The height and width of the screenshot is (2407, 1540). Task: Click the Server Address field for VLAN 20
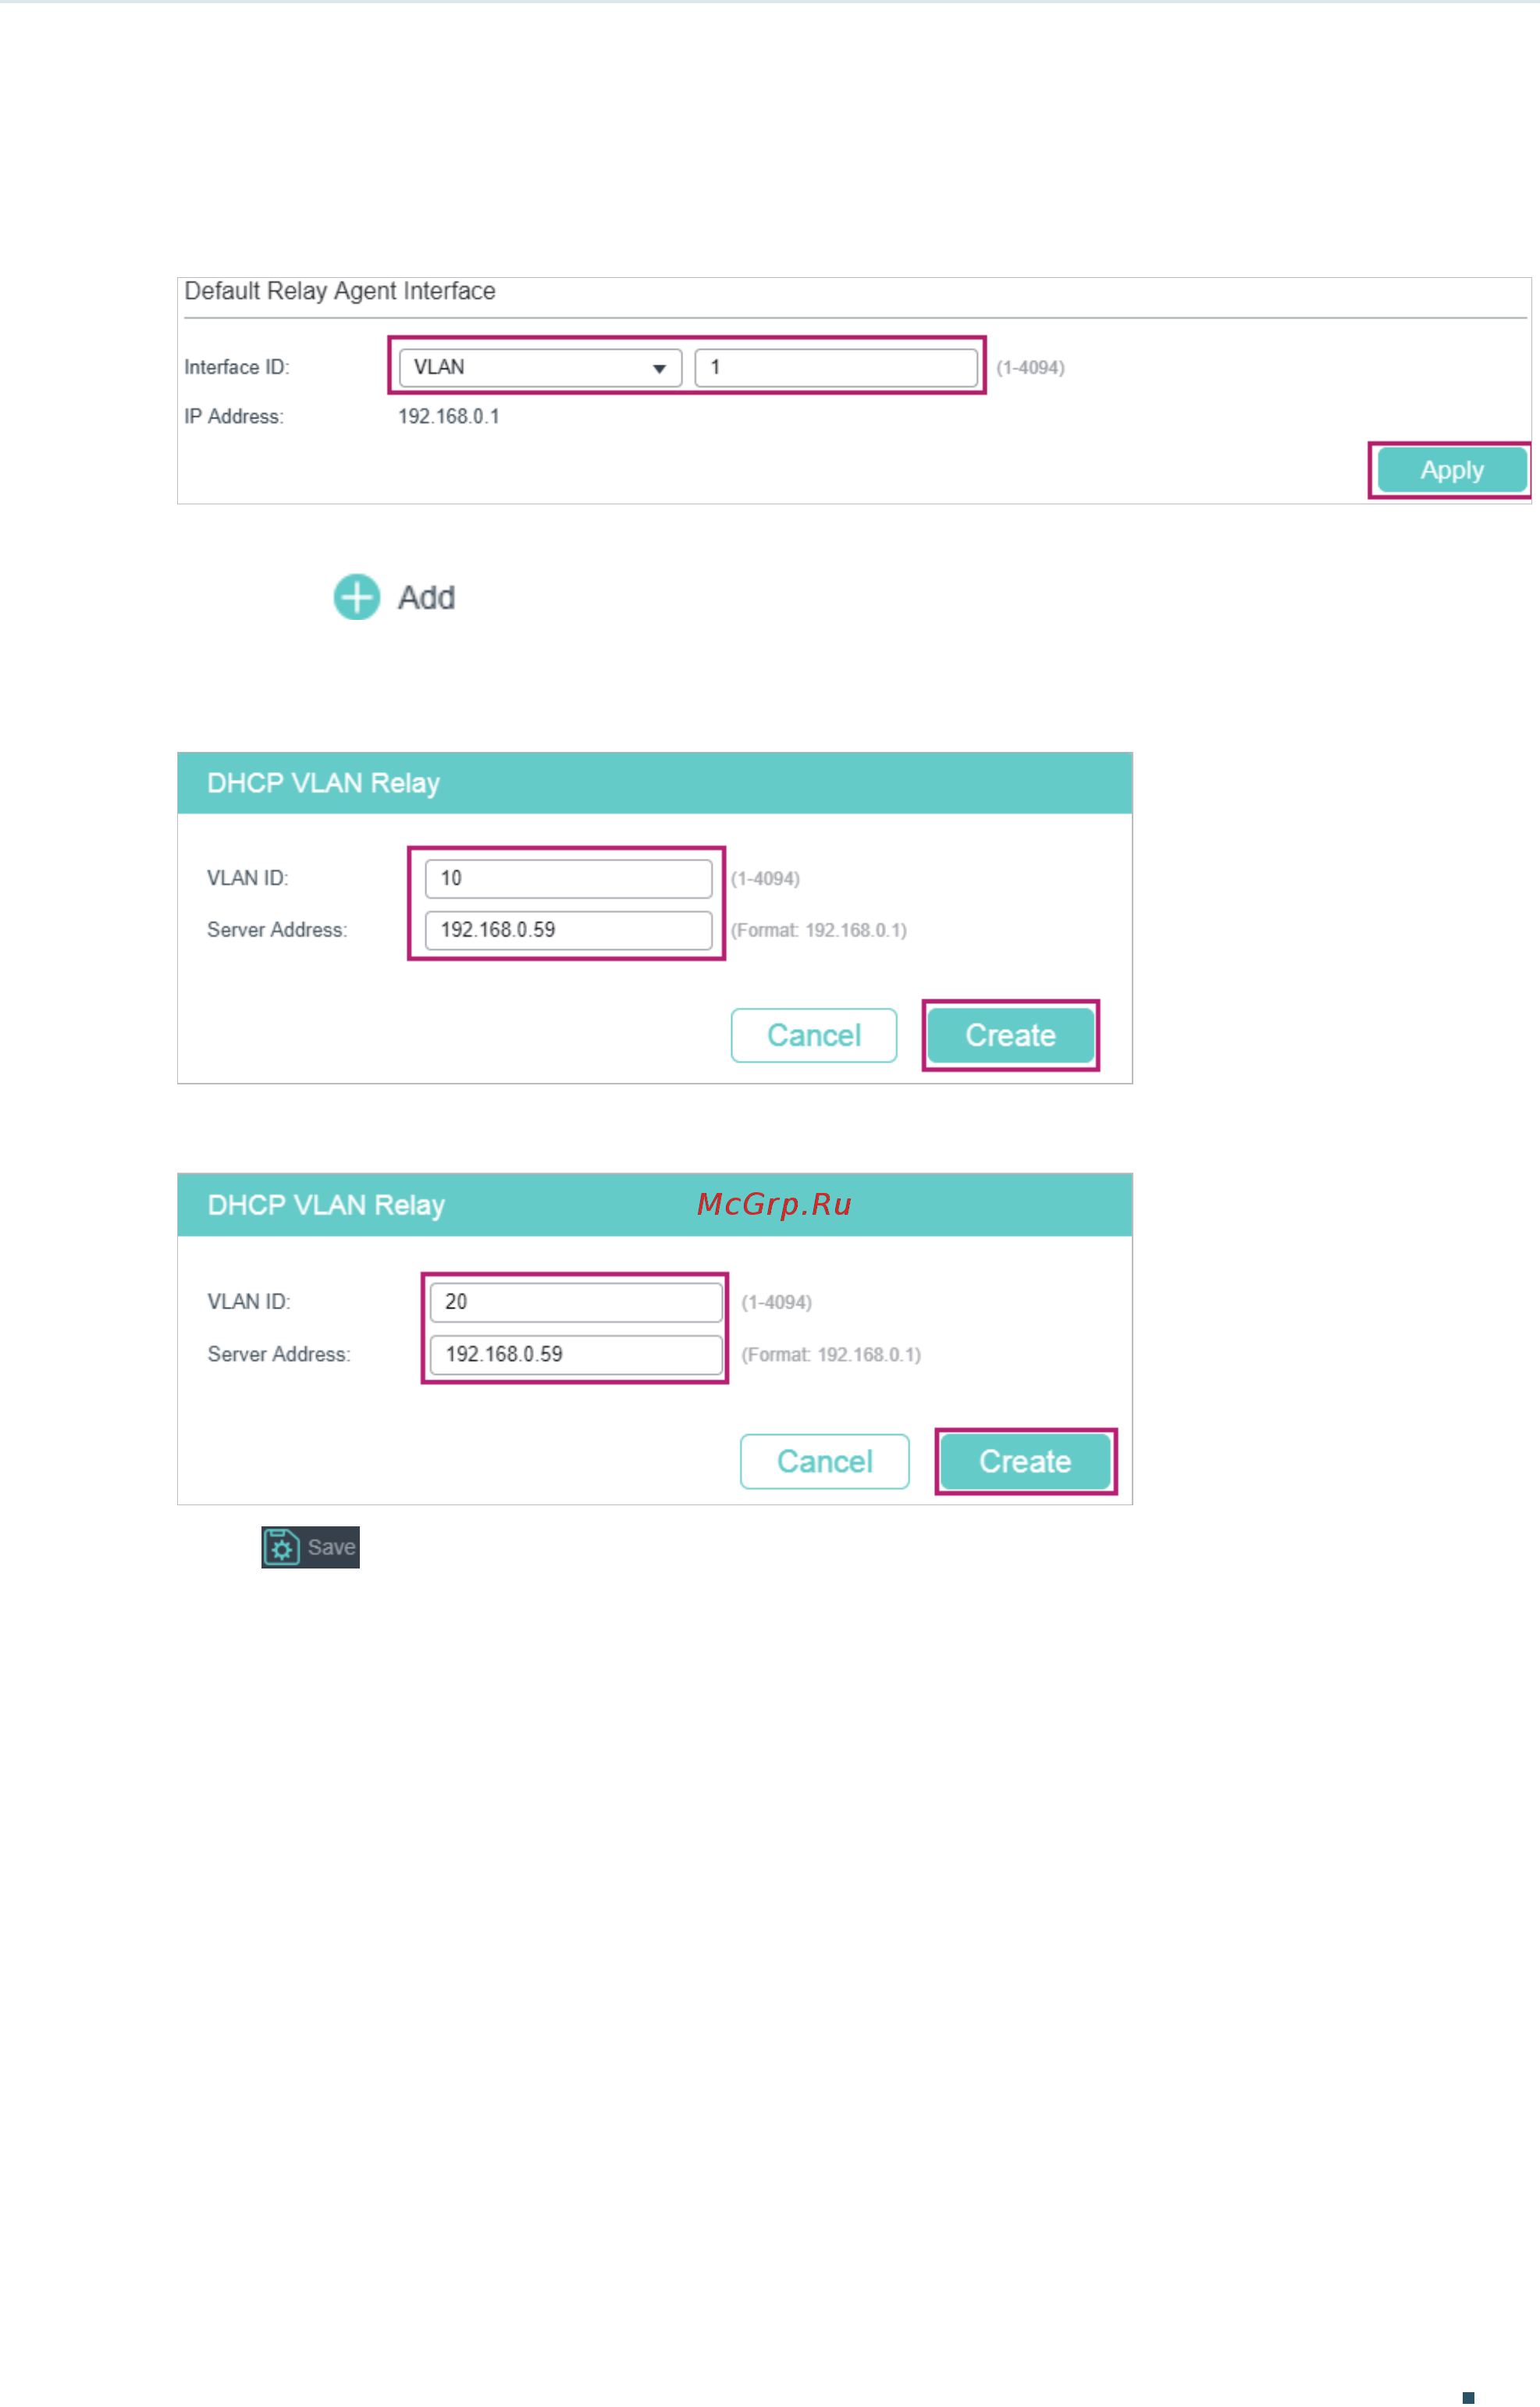(576, 1354)
